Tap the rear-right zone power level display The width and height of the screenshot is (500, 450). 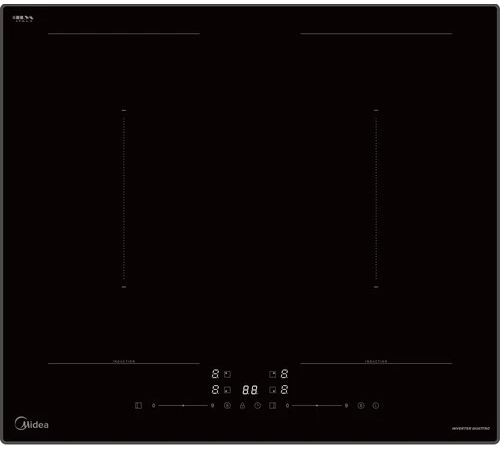tap(284, 374)
